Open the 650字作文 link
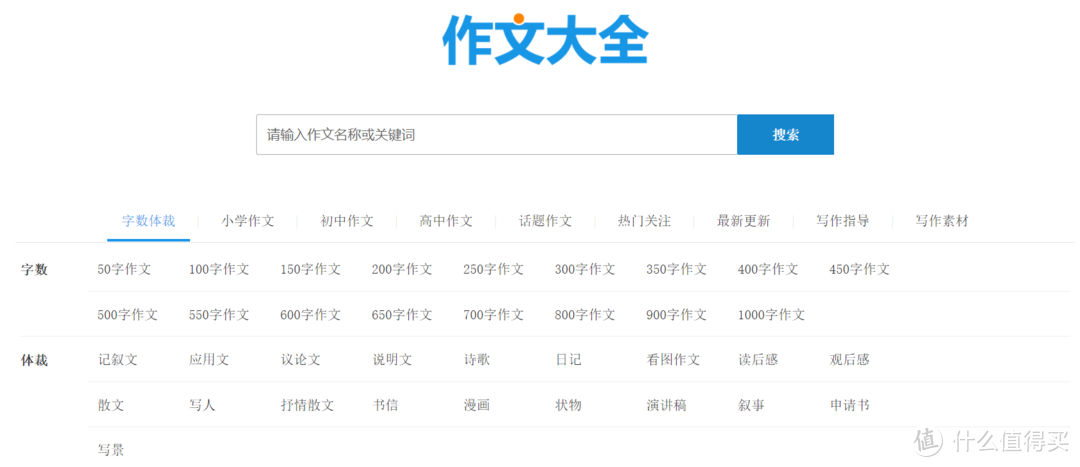This screenshot has height=467, width=1080. (x=402, y=315)
